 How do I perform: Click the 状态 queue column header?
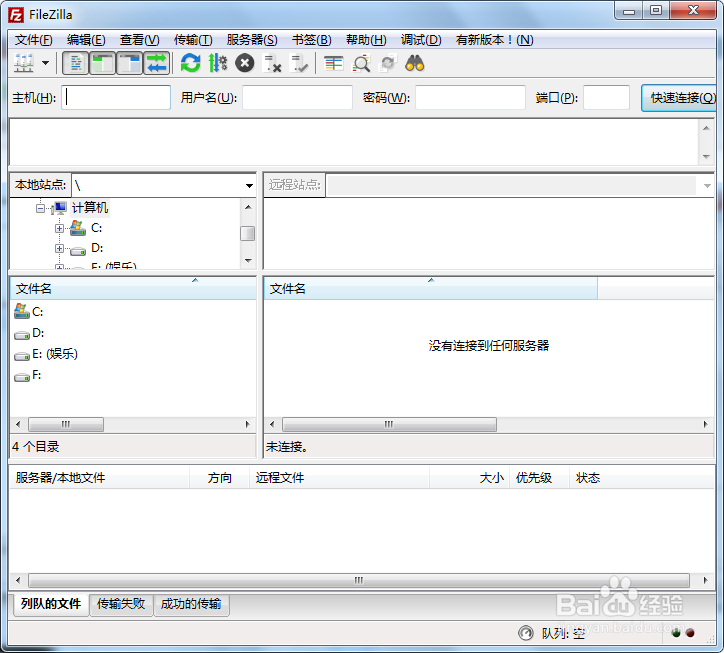642,478
